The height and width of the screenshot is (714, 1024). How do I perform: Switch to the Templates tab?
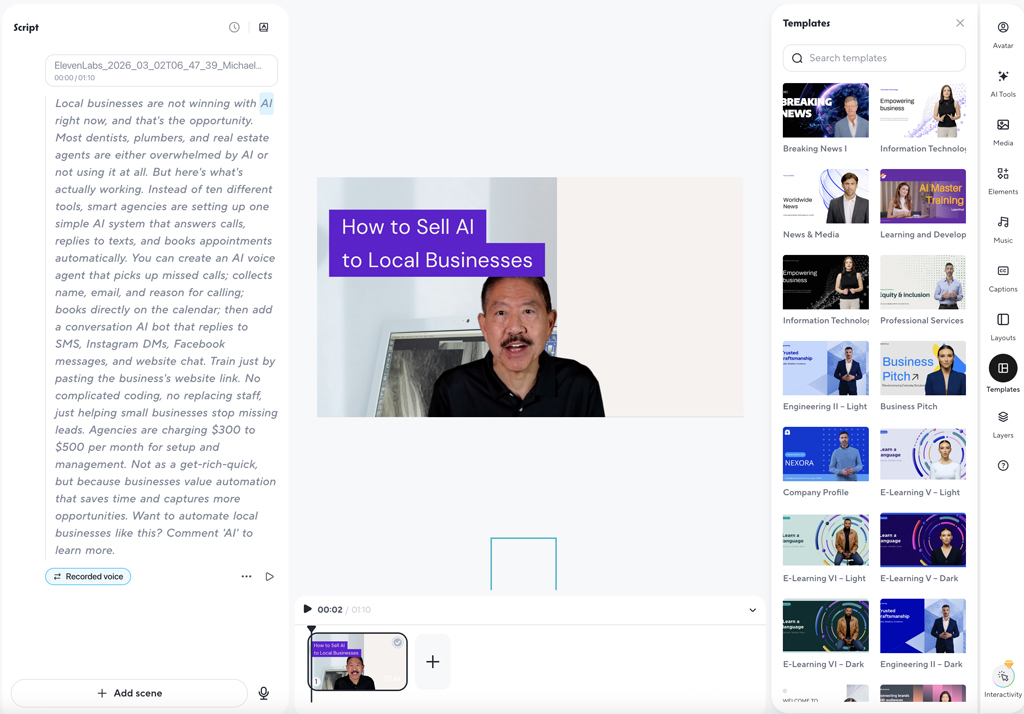coord(1002,375)
